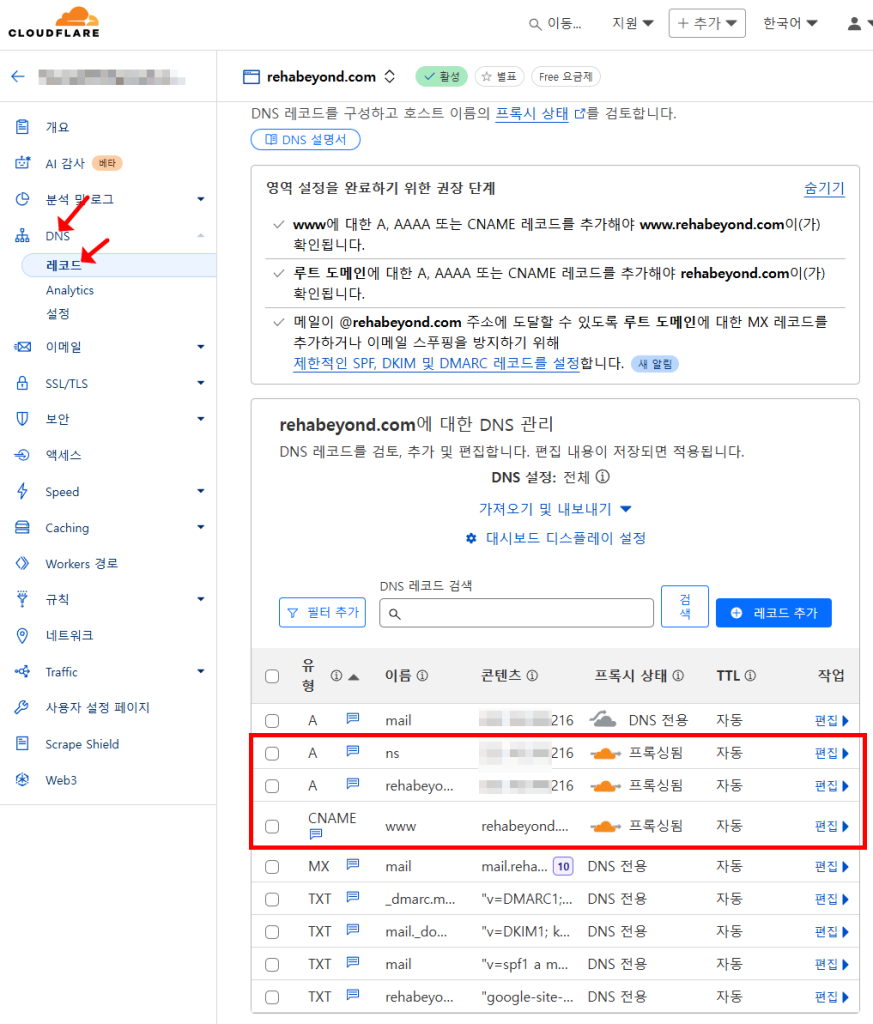
Task: Expand 분석 및 로그 in sidebar
Action: pyautogui.click(x=200, y=199)
